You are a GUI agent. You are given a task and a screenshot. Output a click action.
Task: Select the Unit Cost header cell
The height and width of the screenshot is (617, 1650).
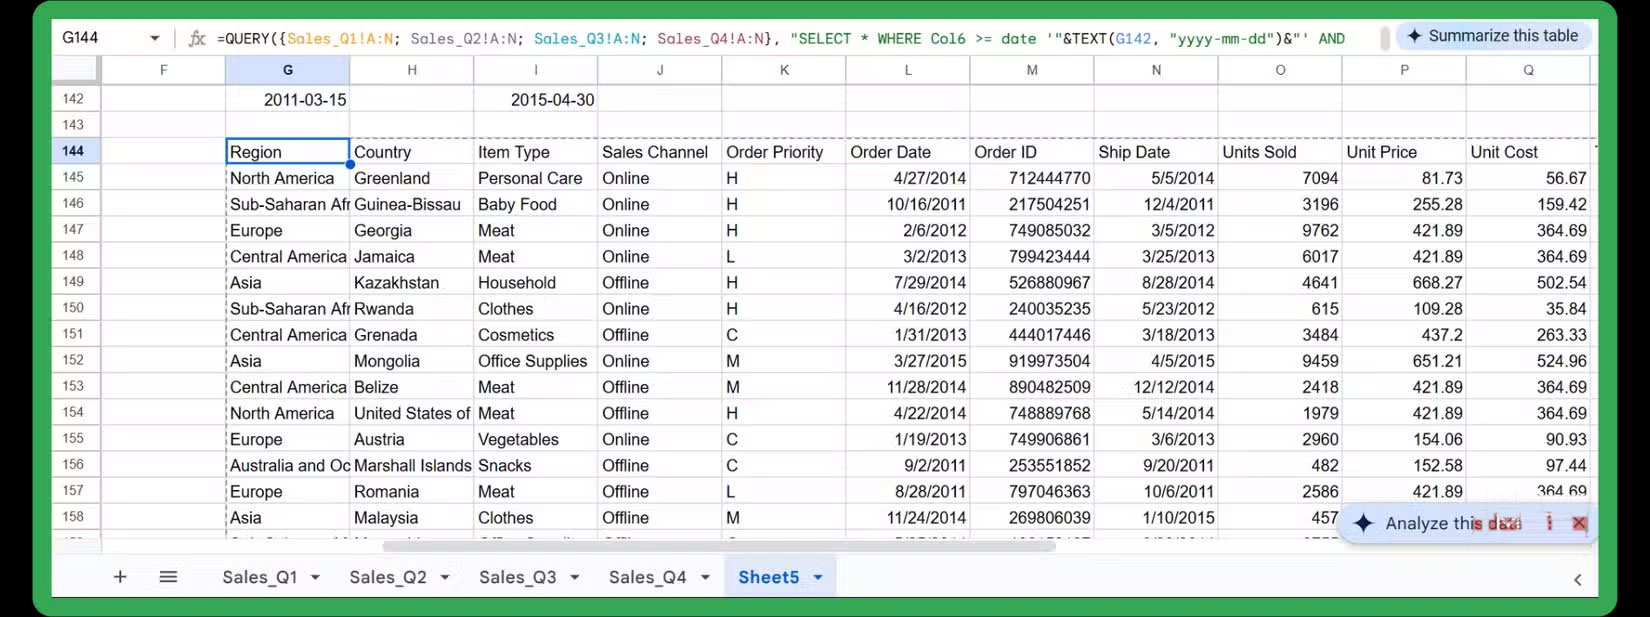(1528, 152)
